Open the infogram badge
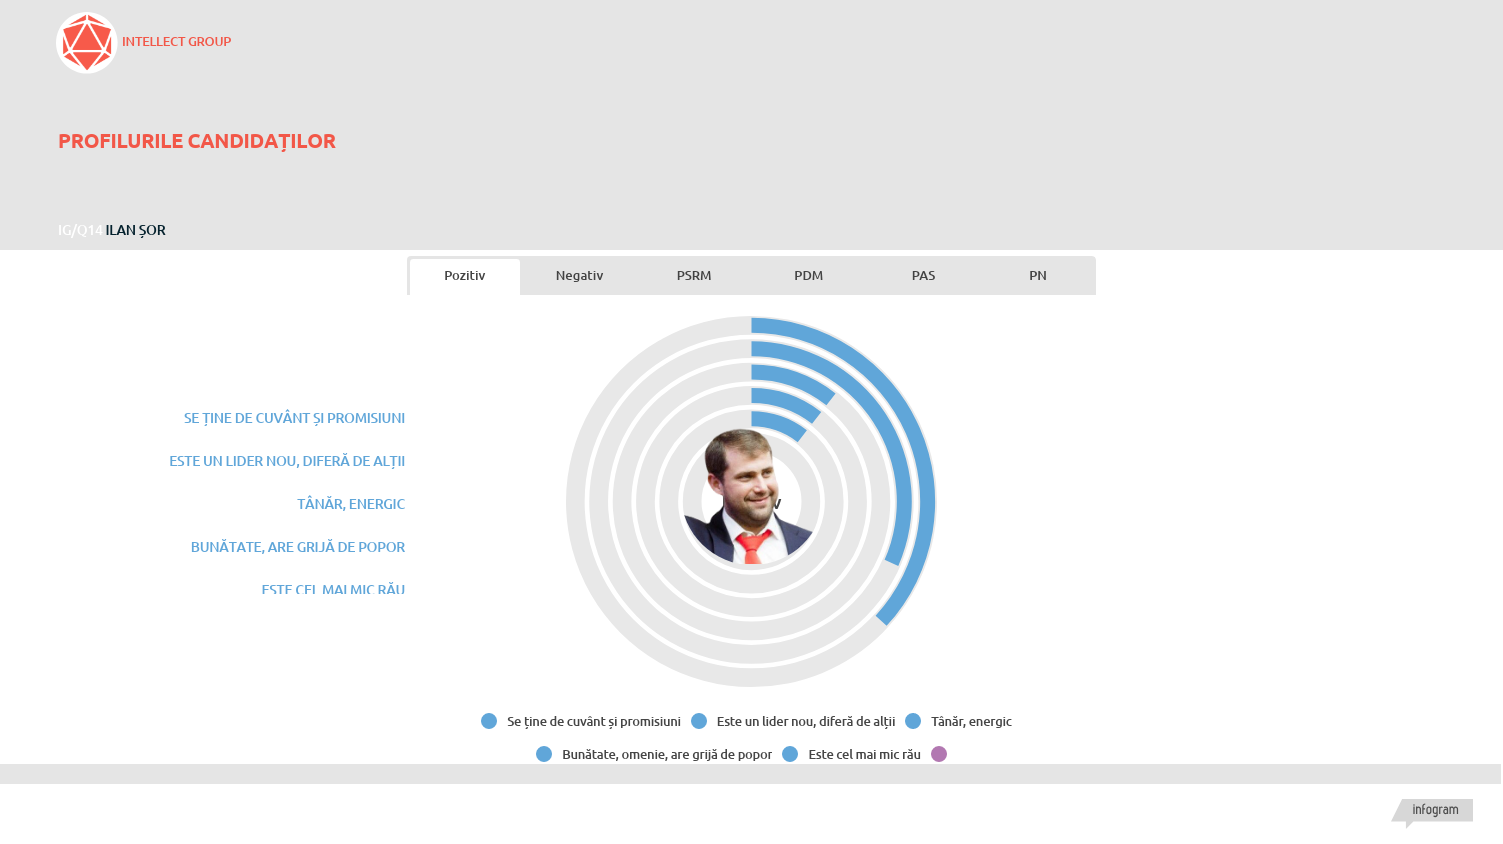This screenshot has width=1503, height=844. [1434, 810]
